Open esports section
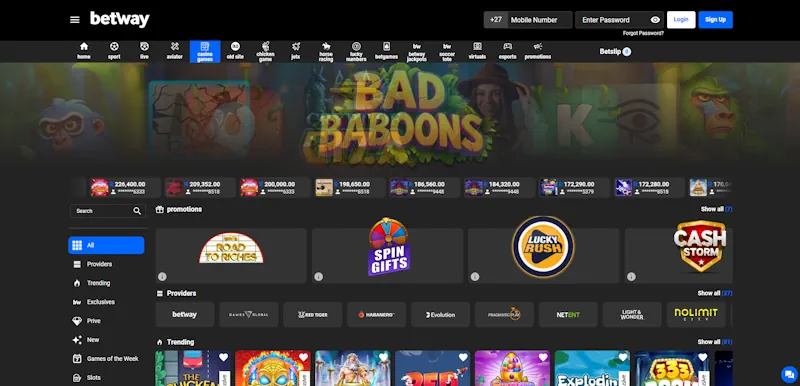 pyautogui.click(x=508, y=51)
